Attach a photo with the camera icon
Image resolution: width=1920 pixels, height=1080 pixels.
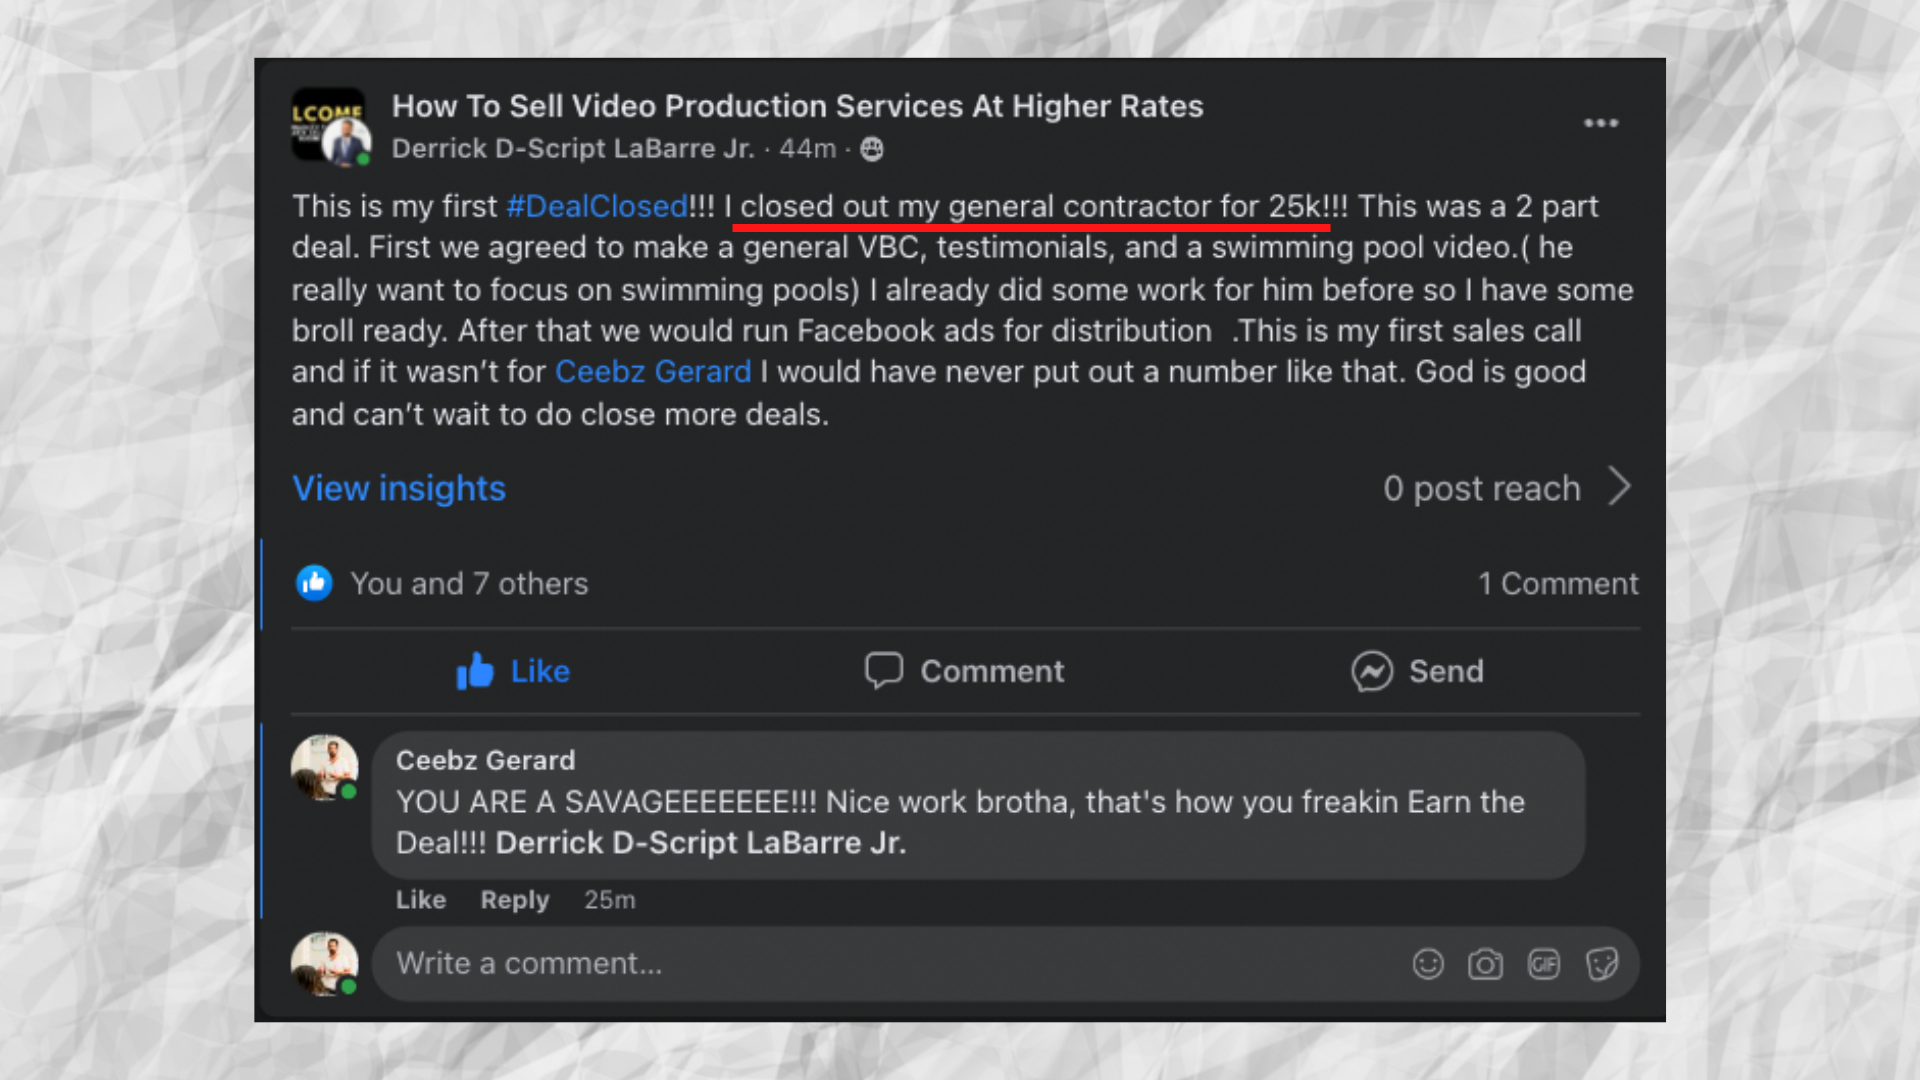pyautogui.click(x=1485, y=964)
